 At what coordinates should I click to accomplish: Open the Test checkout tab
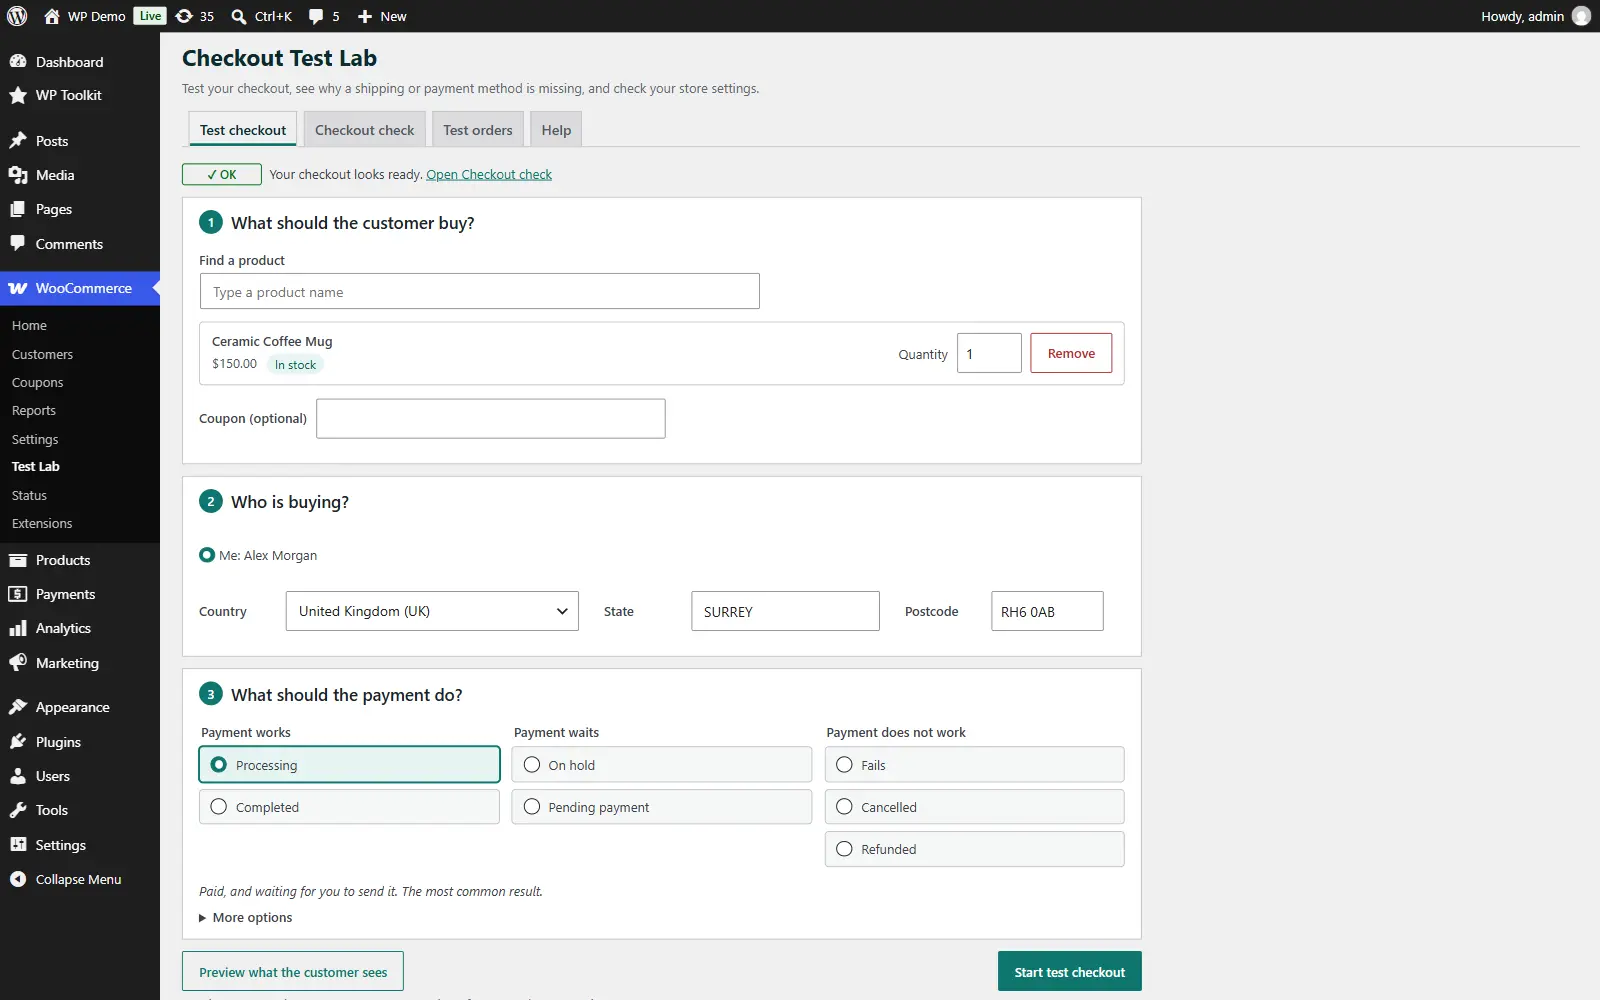point(243,130)
